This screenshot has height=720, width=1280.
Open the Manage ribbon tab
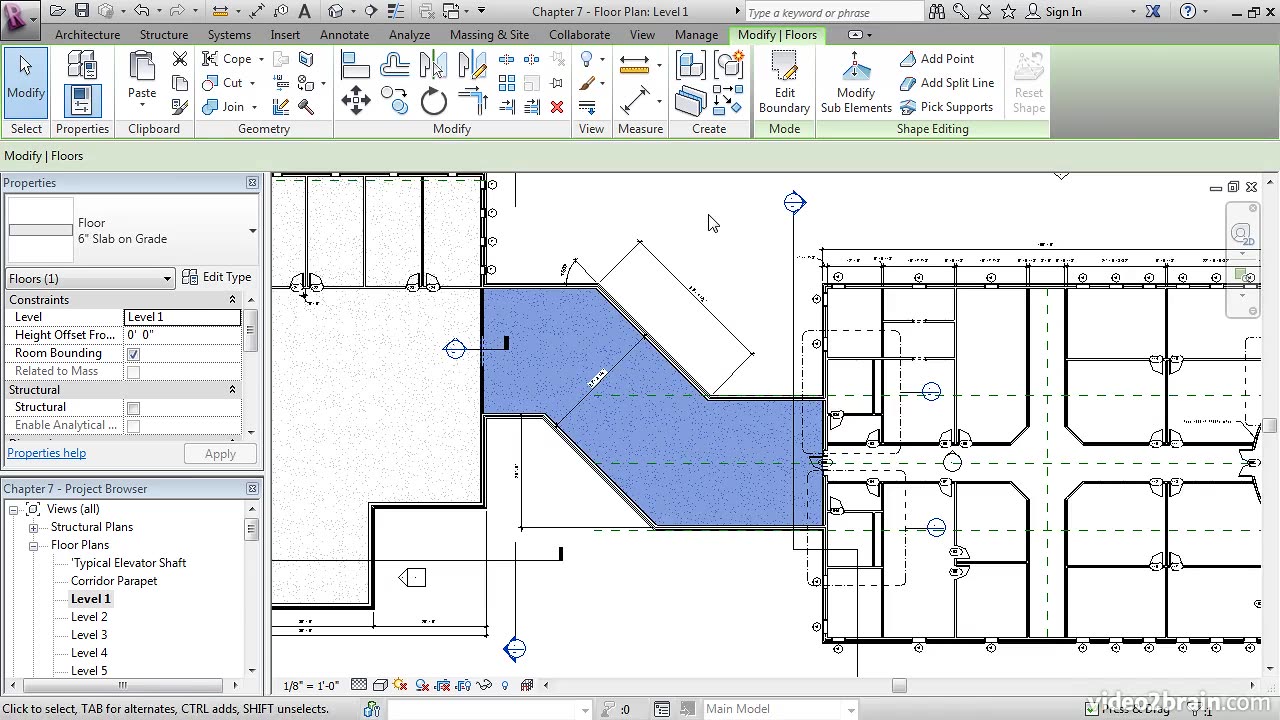tap(696, 35)
